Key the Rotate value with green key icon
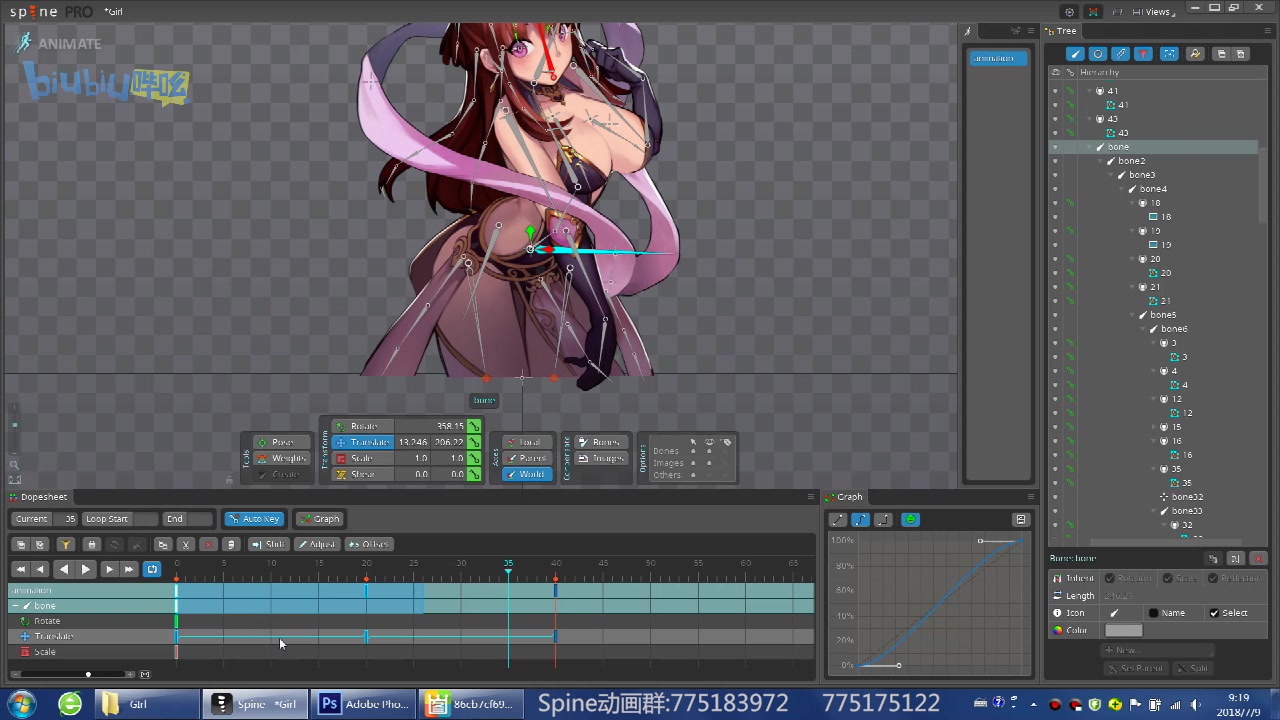This screenshot has width=1280, height=720. click(x=474, y=426)
